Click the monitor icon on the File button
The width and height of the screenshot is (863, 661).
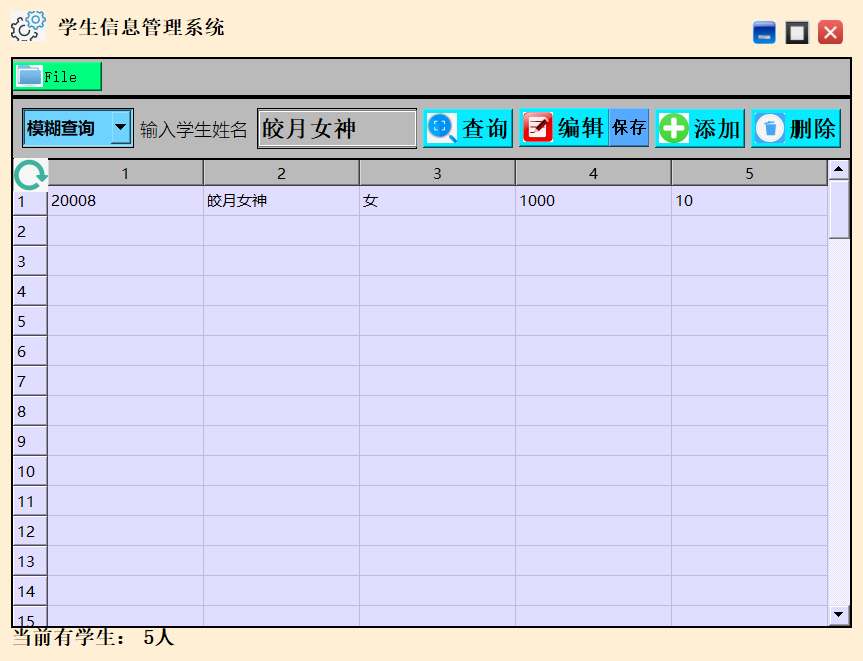pyautogui.click(x=31, y=75)
